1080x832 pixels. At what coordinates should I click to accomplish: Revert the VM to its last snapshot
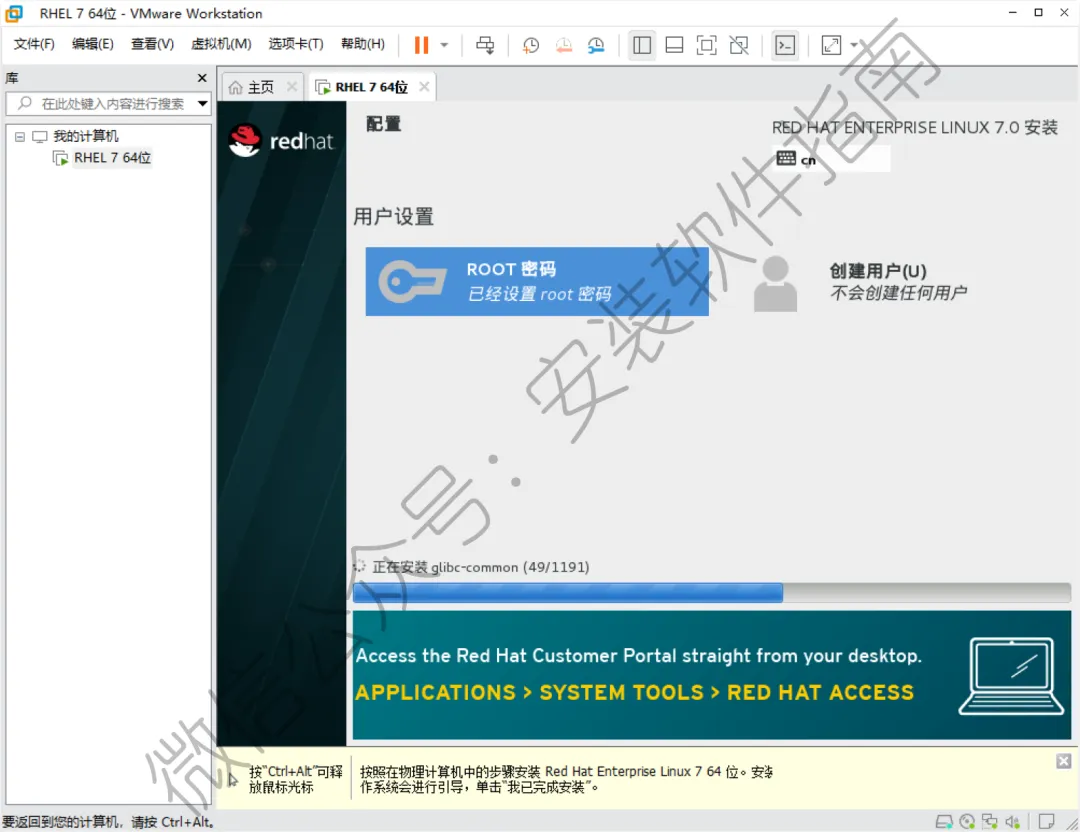(563, 45)
